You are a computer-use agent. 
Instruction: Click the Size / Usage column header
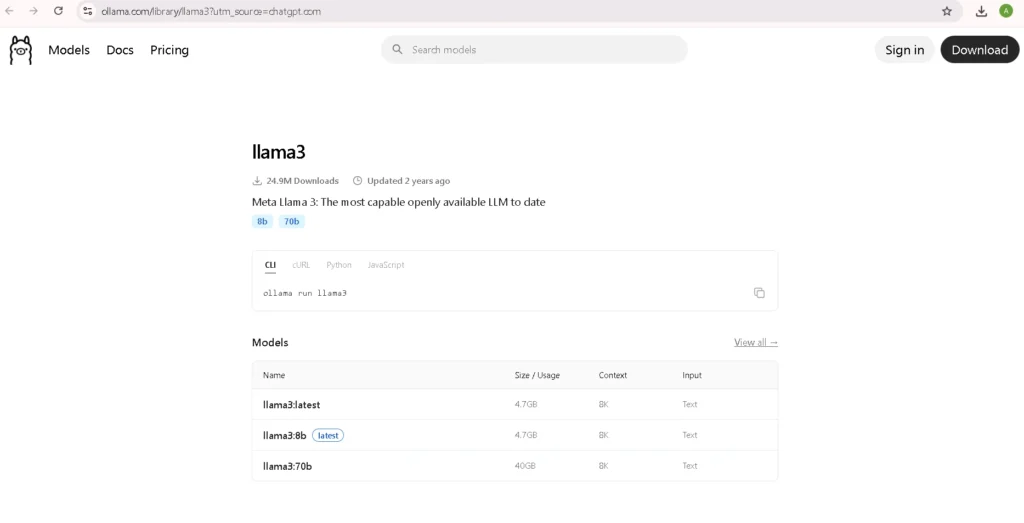click(537, 375)
